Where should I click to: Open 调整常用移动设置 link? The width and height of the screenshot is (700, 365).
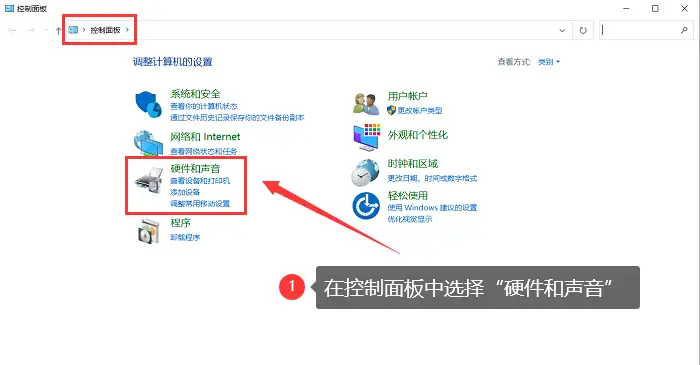click(x=200, y=203)
